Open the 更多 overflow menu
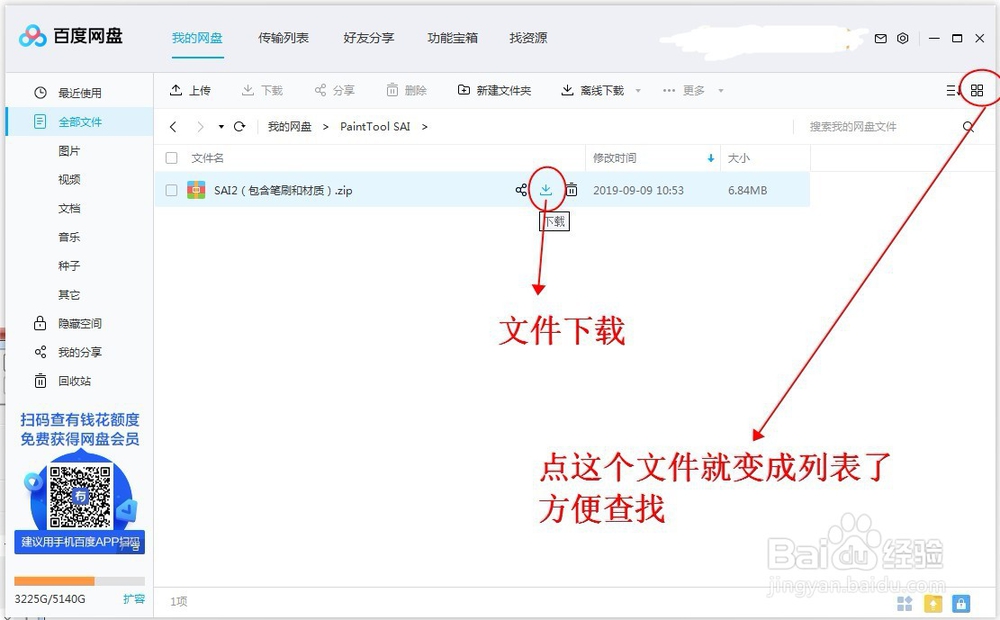The image size is (1000, 620). point(692,89)
